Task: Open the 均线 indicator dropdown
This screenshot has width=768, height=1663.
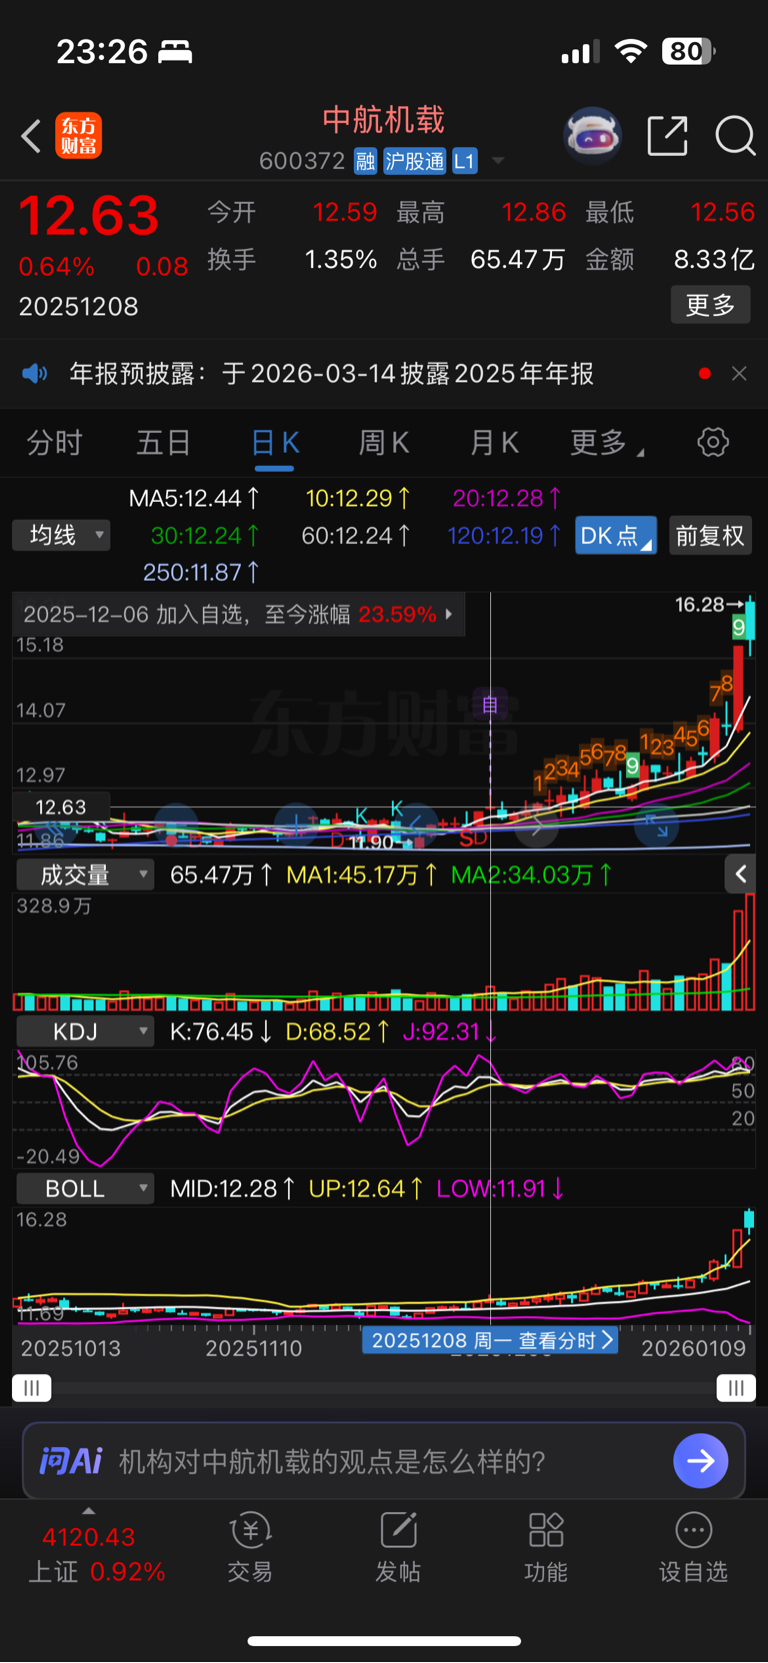Action: [61, 535]
